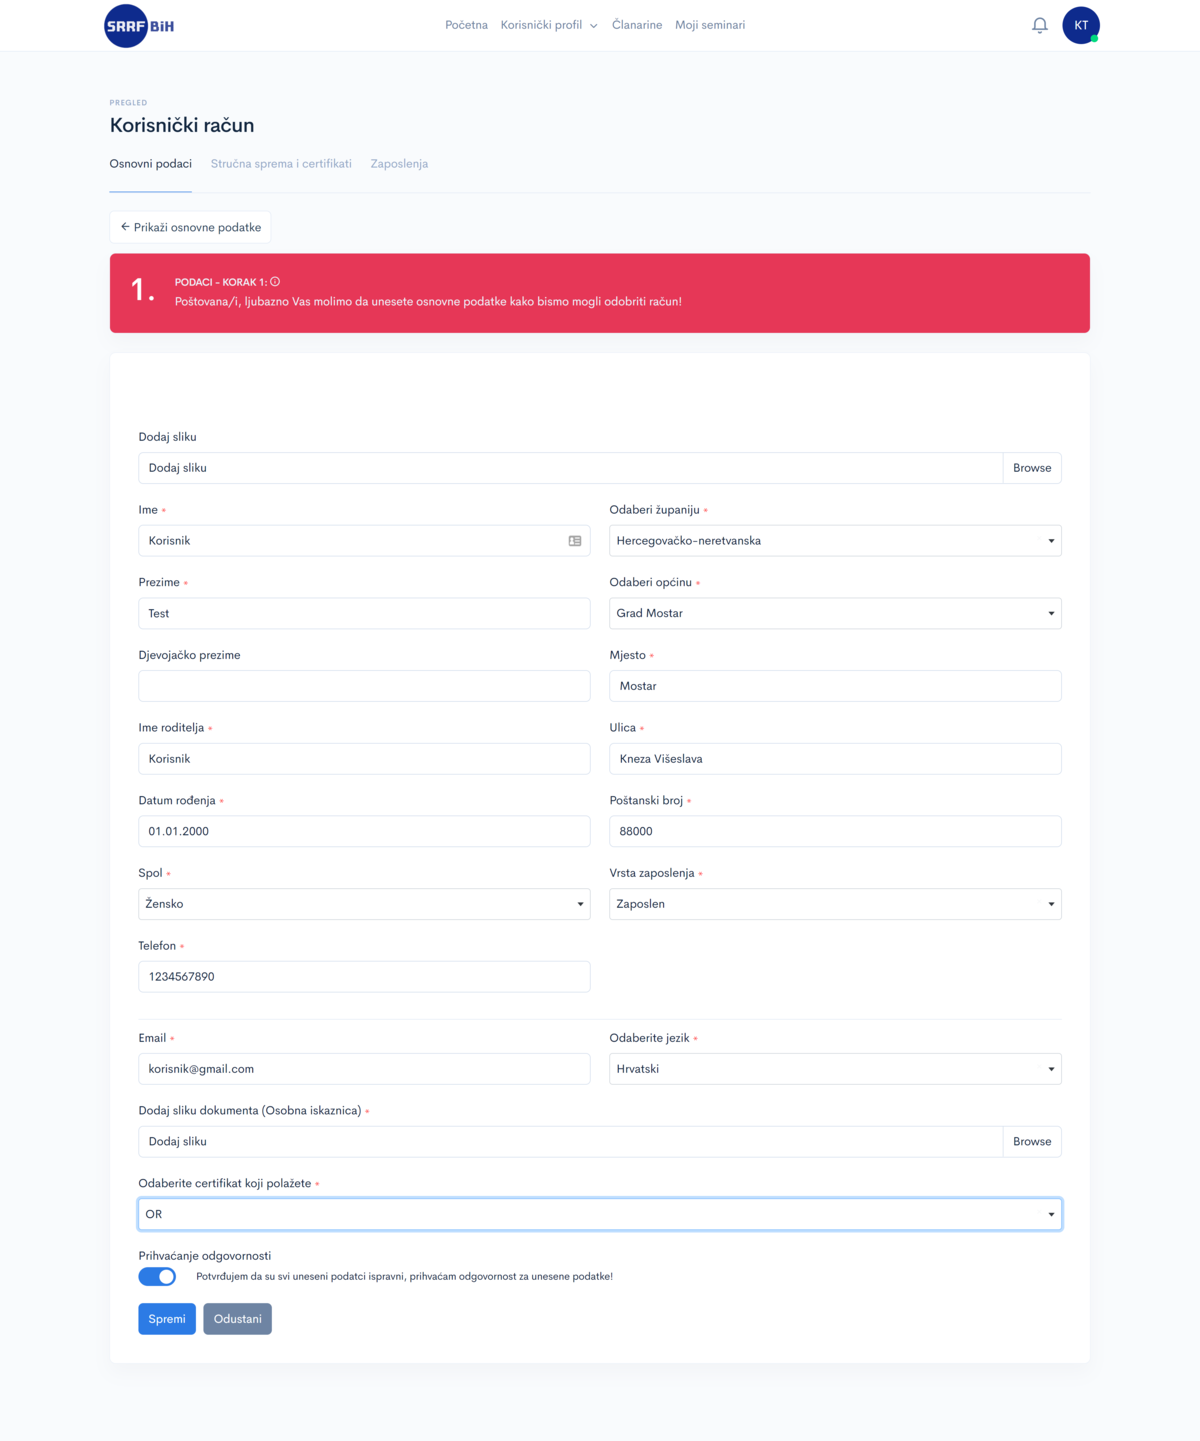
Task: Open the notifications bell
Action: pos(1040,25)
